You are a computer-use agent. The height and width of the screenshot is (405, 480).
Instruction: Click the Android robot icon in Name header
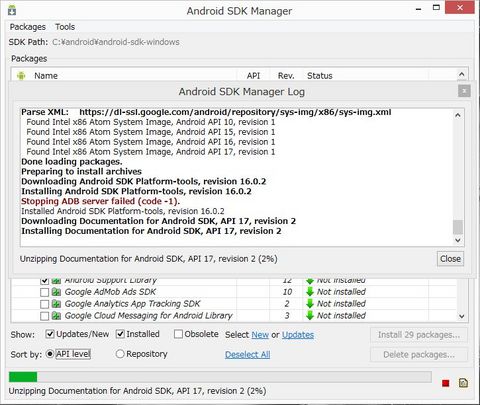point(21,76)
